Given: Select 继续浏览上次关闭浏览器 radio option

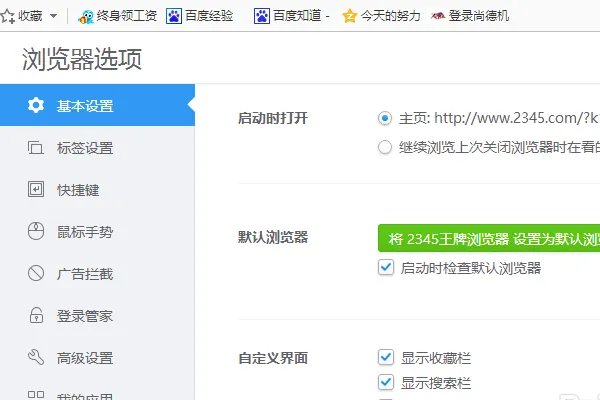Looking at the screenshot, I should click(x=385, y=147).
